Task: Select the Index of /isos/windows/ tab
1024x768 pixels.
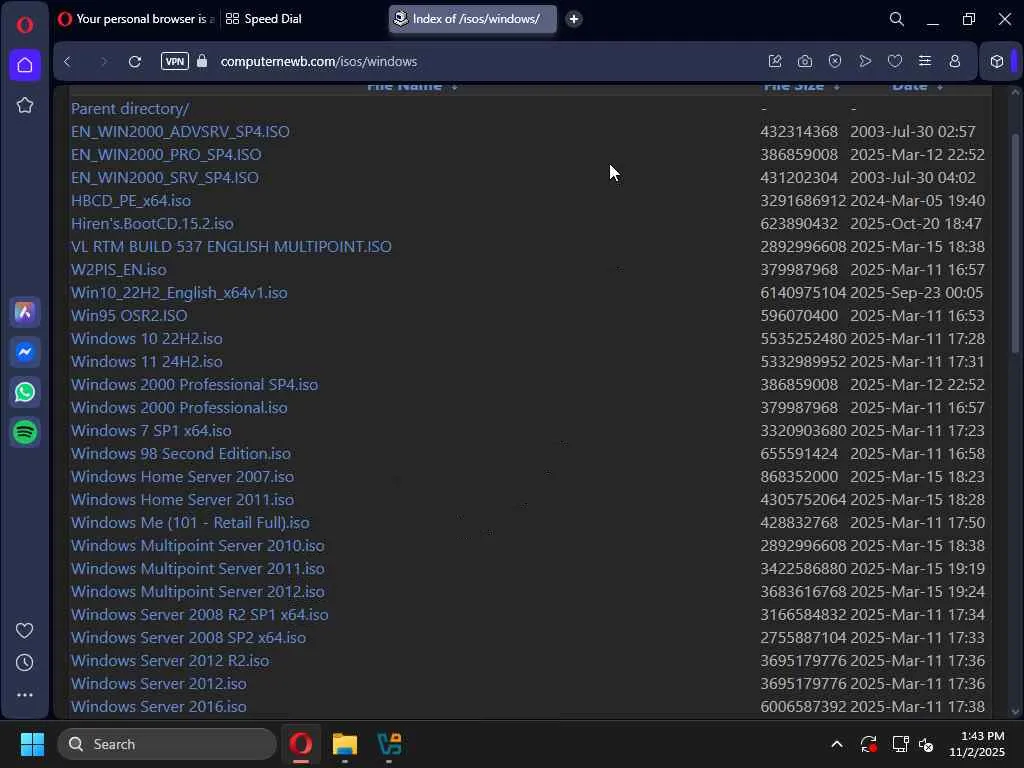Action: pos(473,19)
